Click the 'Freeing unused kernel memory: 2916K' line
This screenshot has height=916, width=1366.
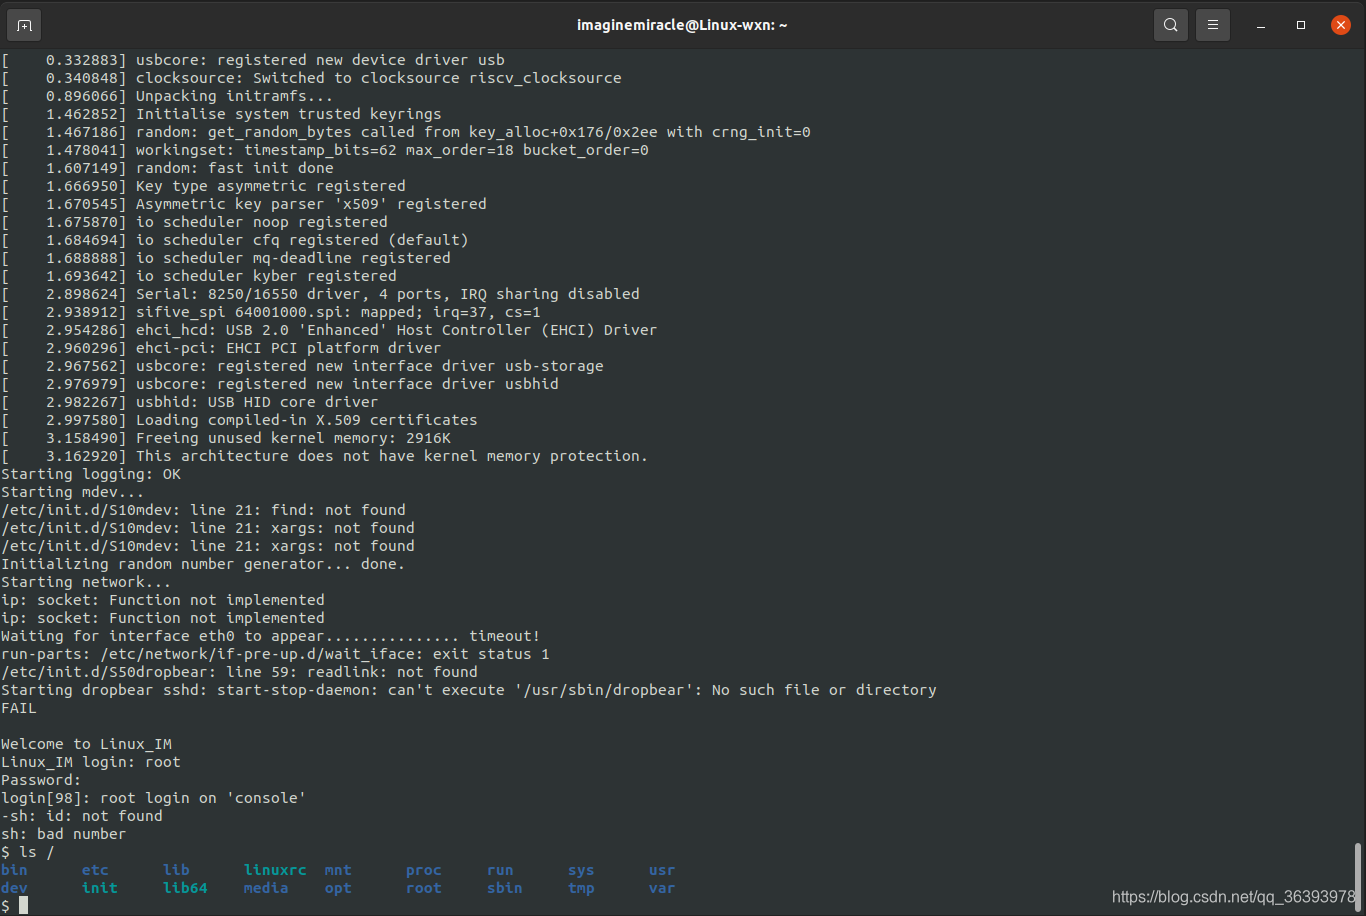tap(226, 438)
